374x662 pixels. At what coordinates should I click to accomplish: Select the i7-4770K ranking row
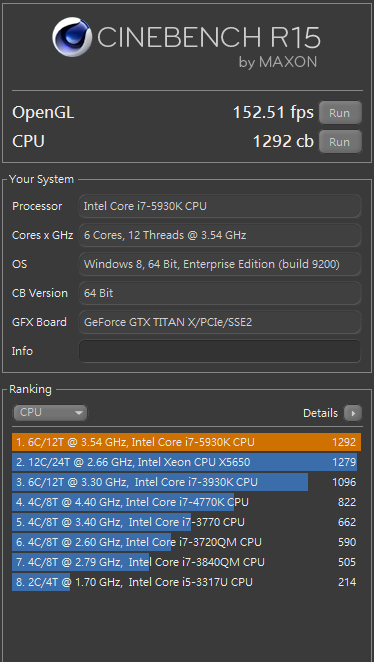click(187, 502)
